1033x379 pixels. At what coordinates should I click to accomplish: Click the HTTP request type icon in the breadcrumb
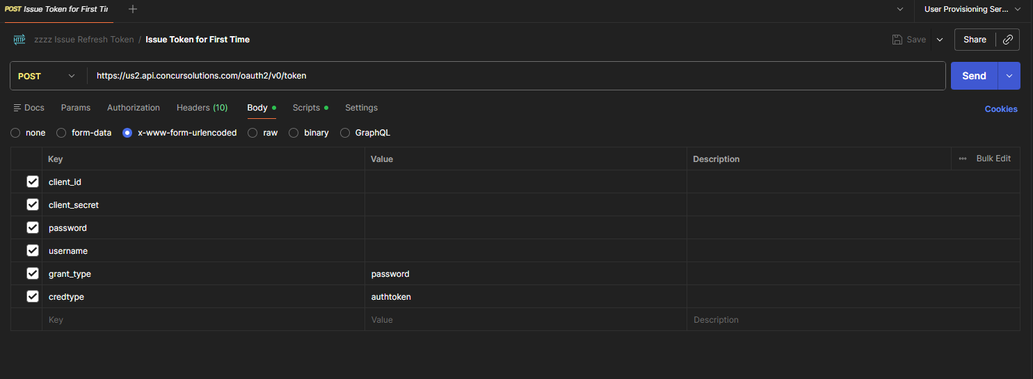pos(19,40)
